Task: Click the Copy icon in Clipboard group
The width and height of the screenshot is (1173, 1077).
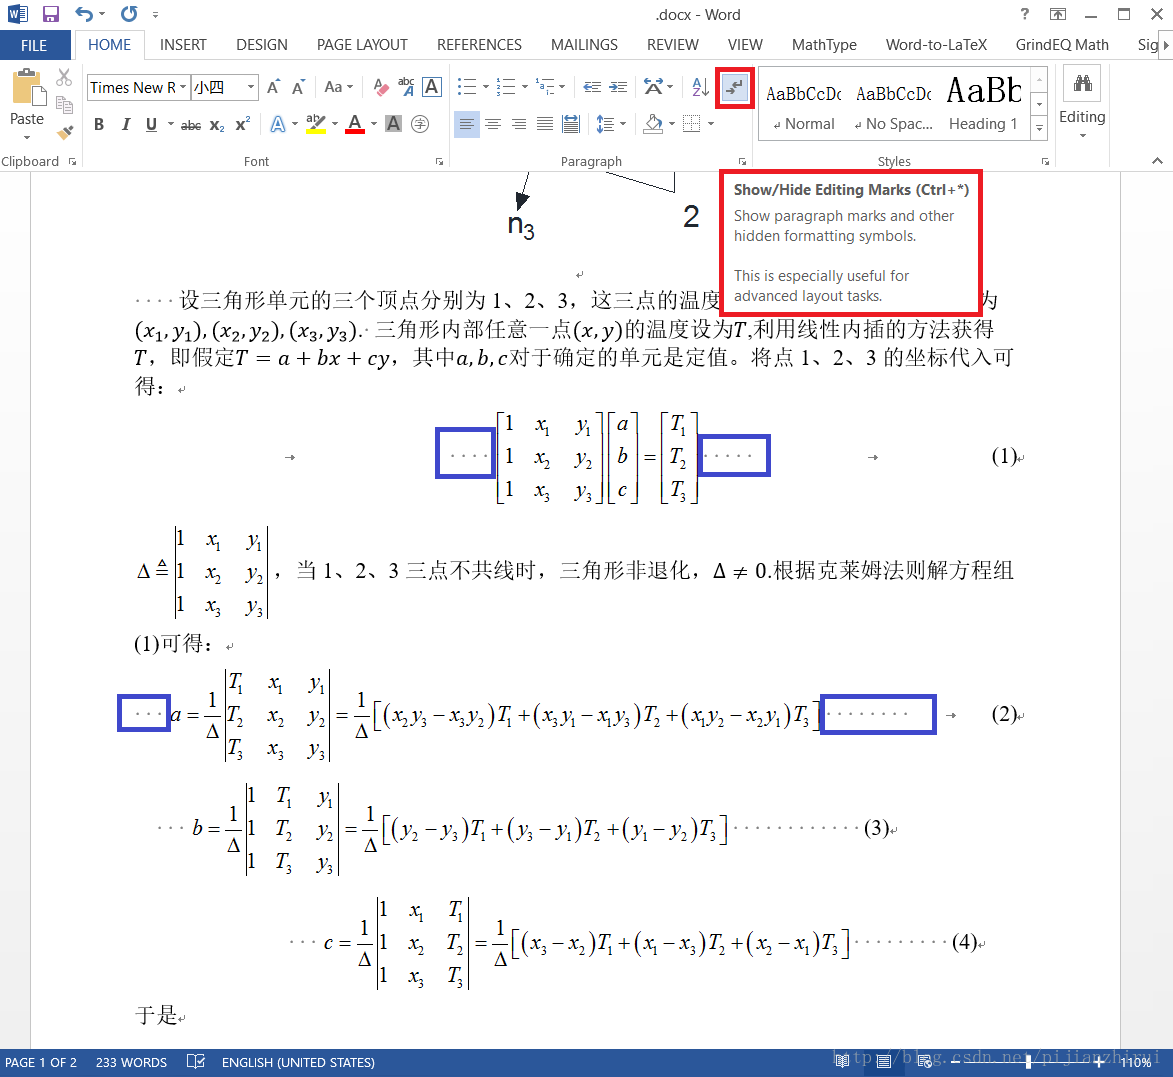Action: click(64, 105)
